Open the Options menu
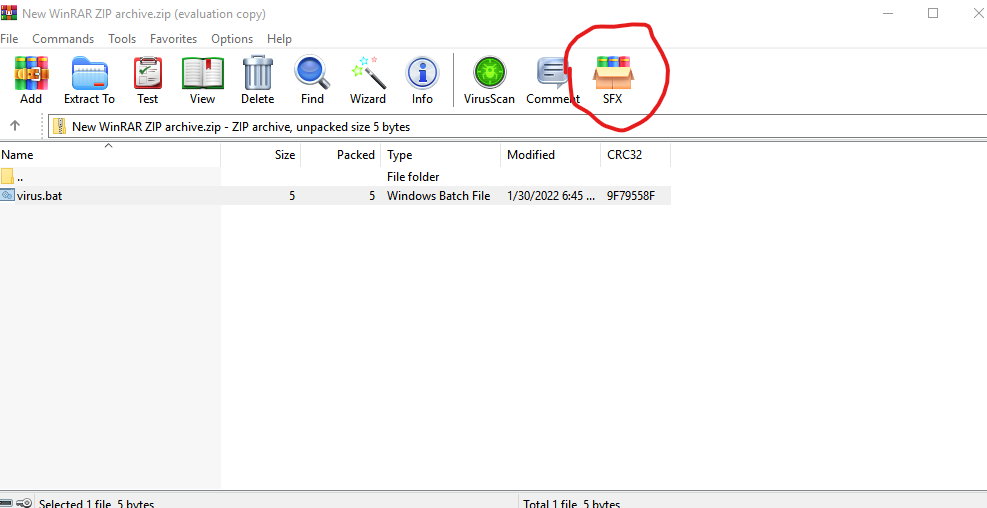The width and height of the screenshot is (987, 508). pyautogui.click(x=232, y=38)
